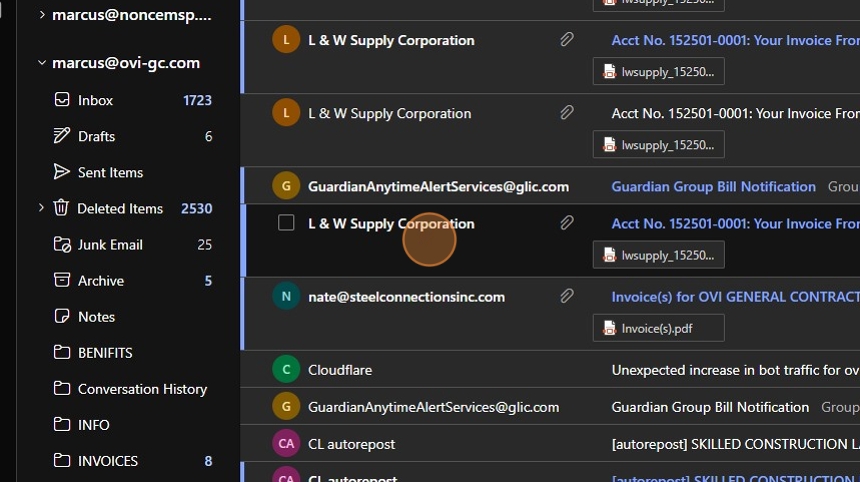Expand the Deleted Items folder

[41, 208]
